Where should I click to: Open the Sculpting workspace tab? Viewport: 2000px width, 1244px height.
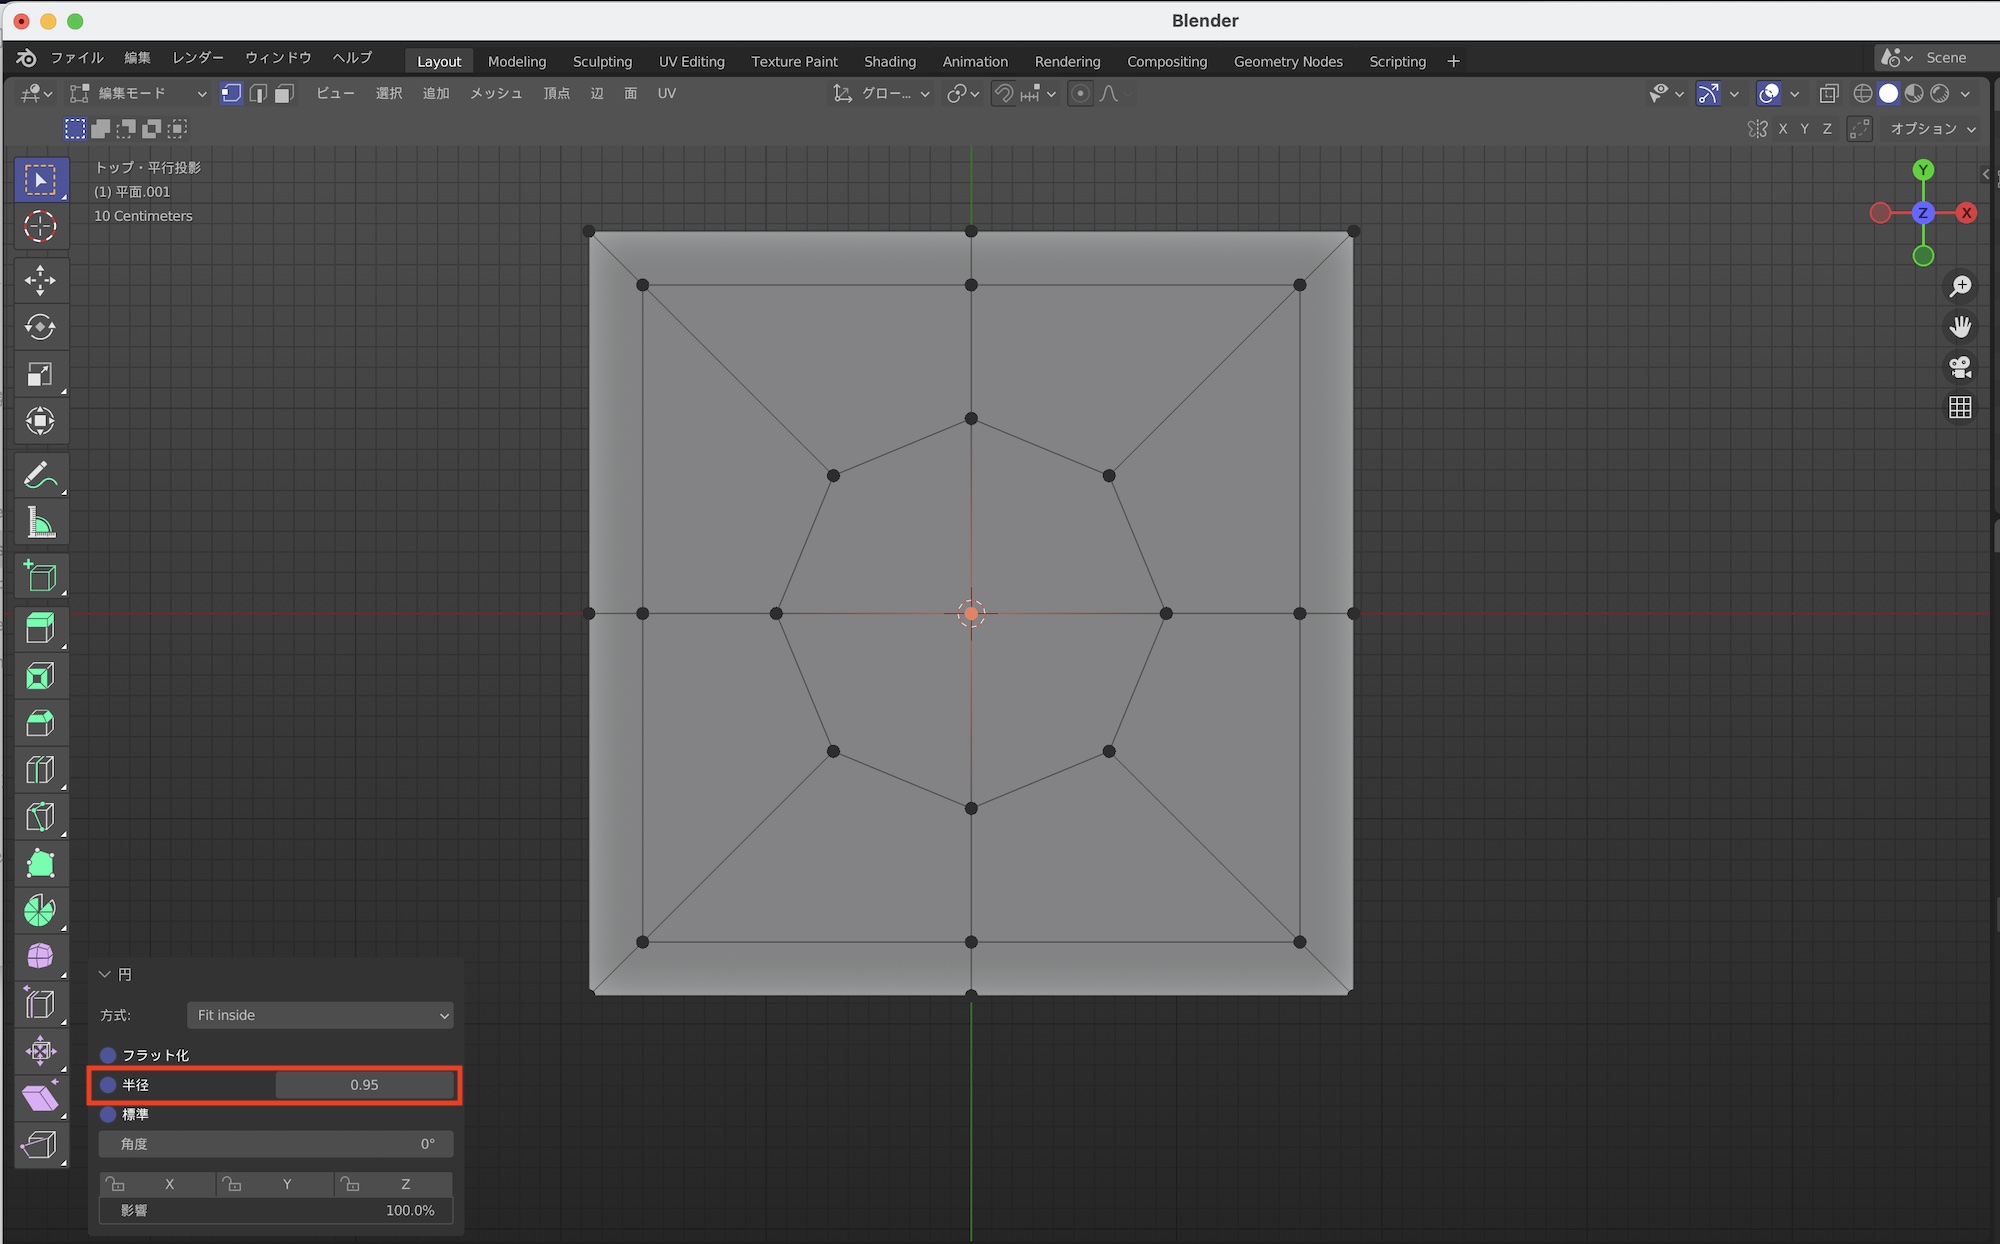(x=602, y=61)
